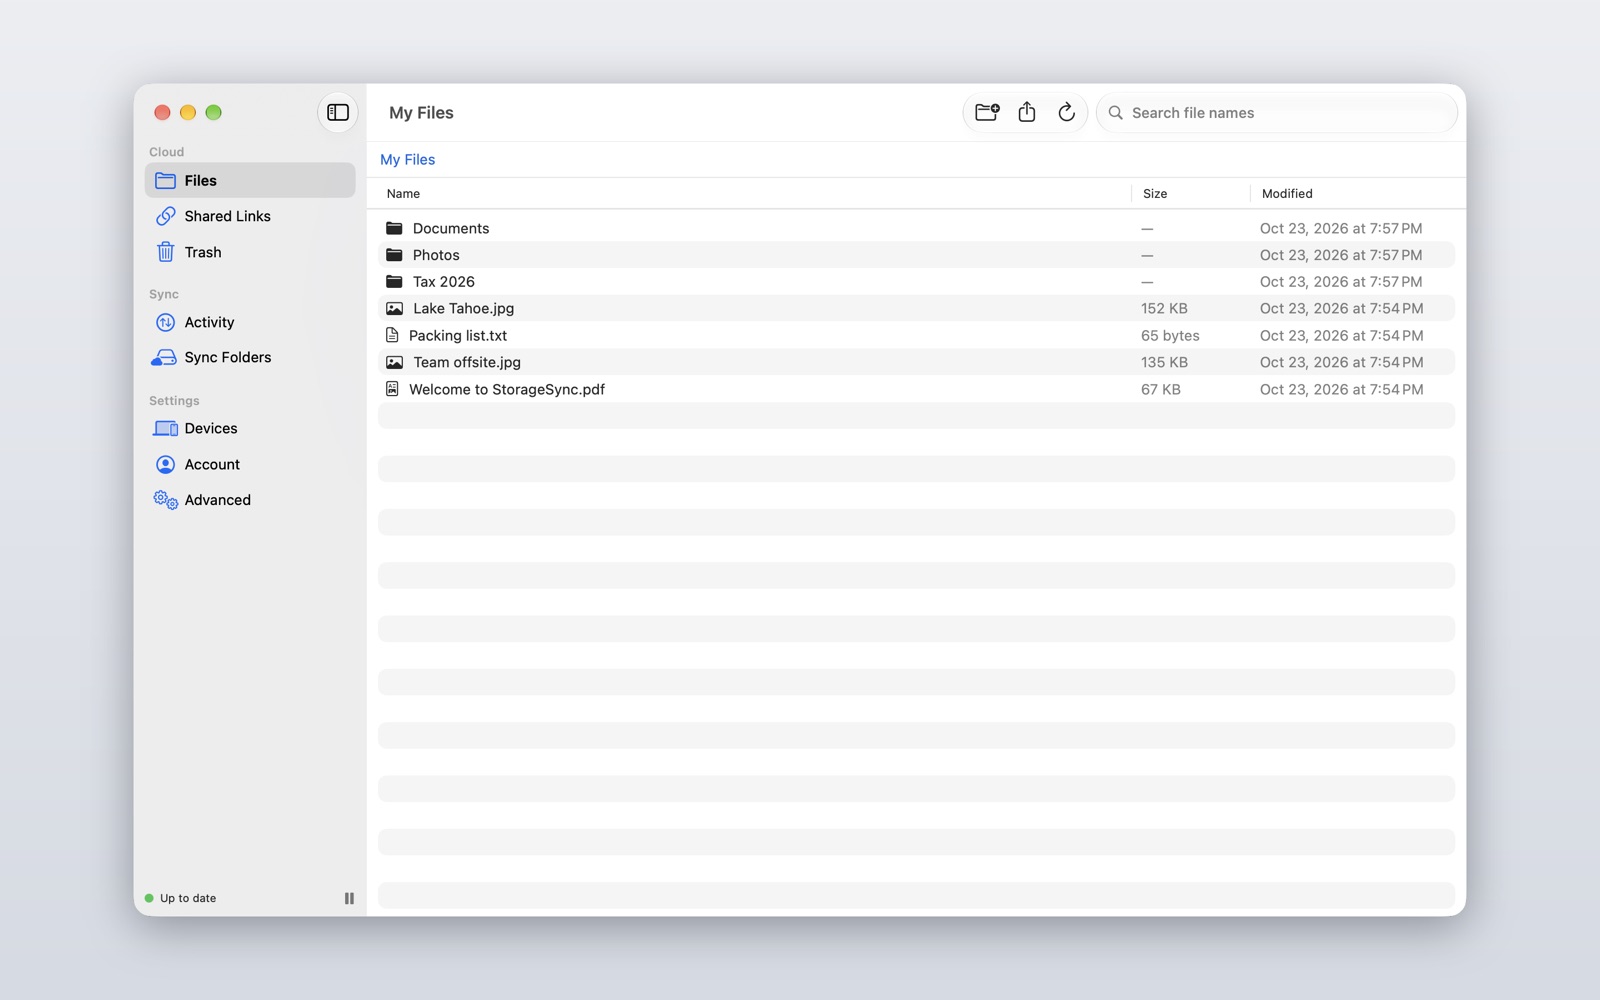The width and height of the screenshot is (1600, 1000).
Task: Click the Account person icon
Action: click(x=166, y=464)
